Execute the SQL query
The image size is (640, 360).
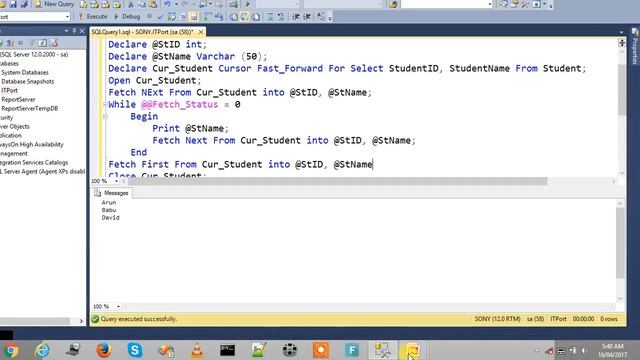93,16
